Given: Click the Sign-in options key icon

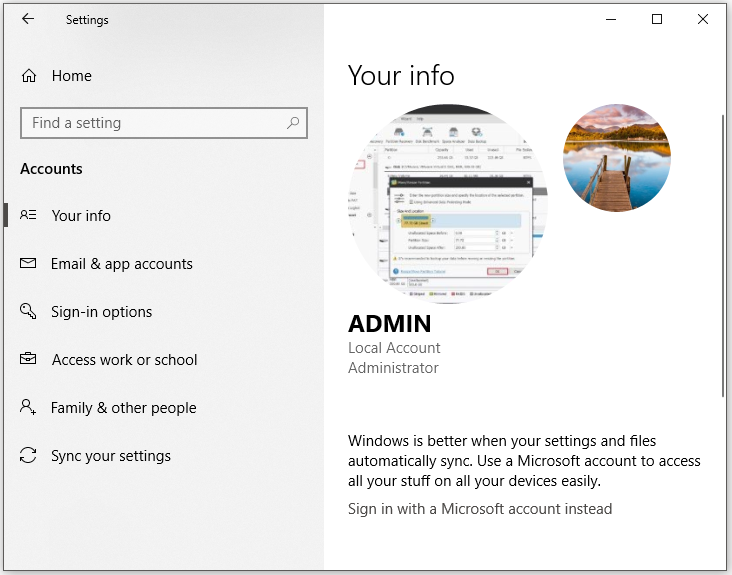Looking at the screenshot, I should point(28,311).
